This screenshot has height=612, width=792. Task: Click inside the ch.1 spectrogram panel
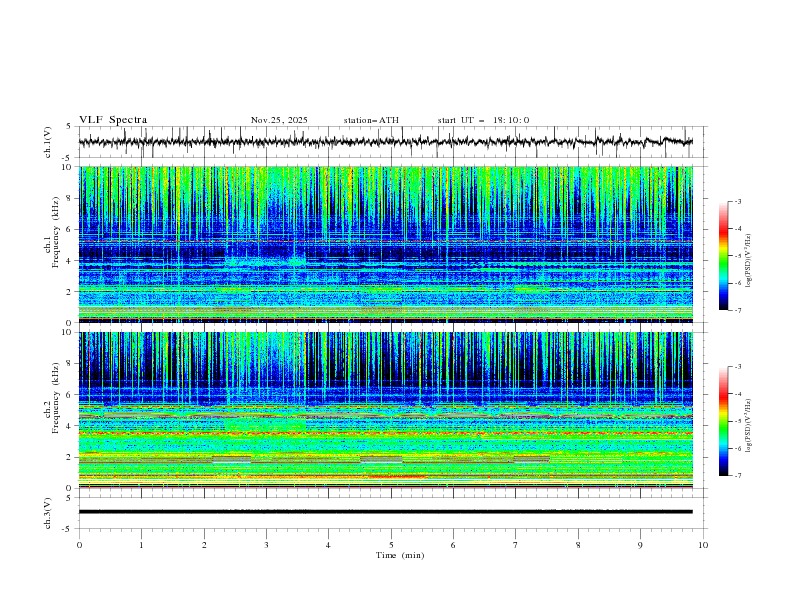point(385,244)
